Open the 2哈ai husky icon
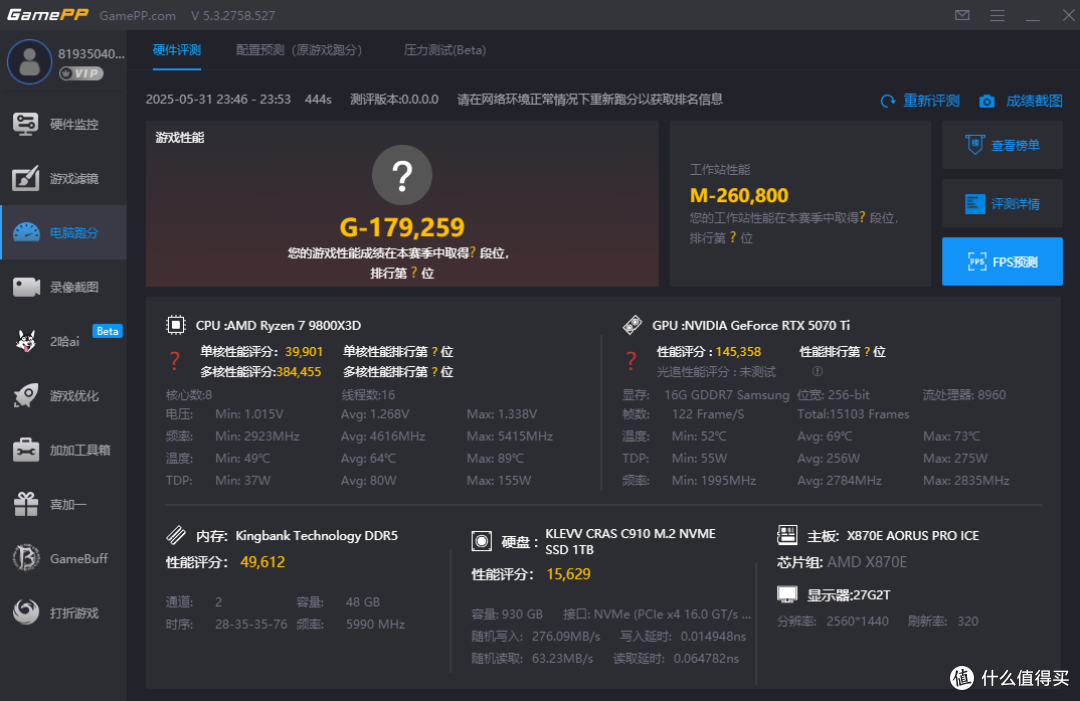Screen dimensions: 1080x701 [x=26, y=341]
